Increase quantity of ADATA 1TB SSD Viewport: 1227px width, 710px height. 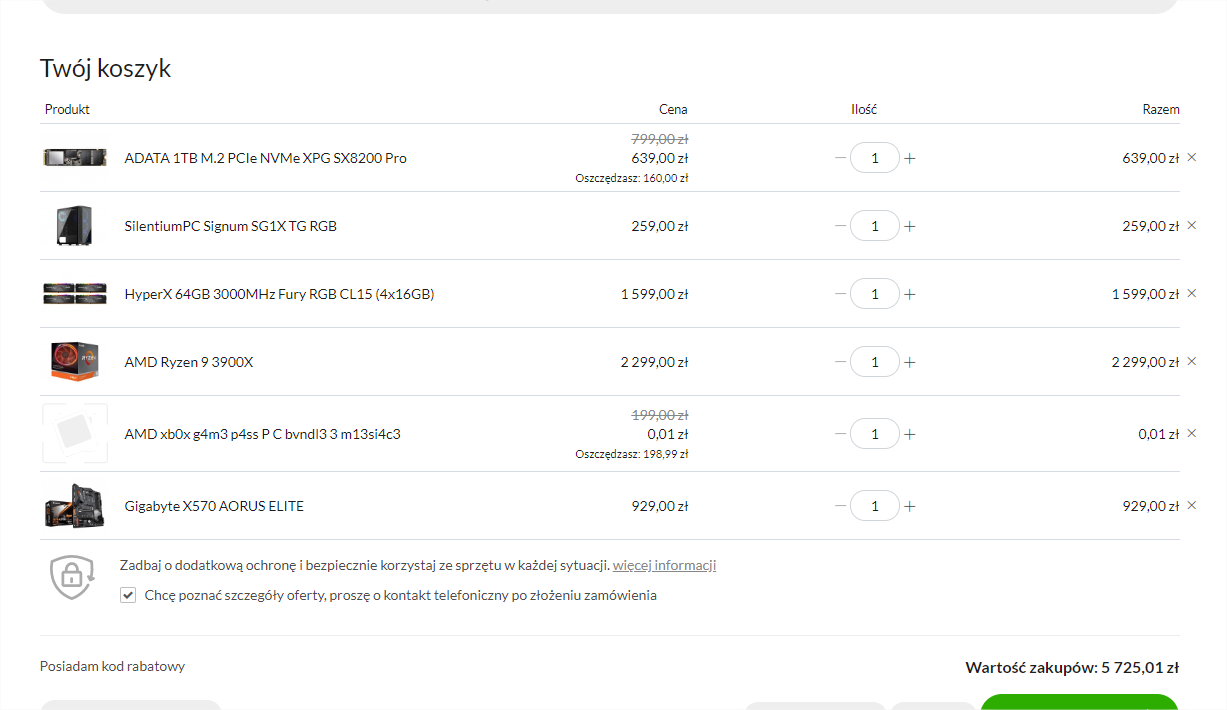coord(909,158)
